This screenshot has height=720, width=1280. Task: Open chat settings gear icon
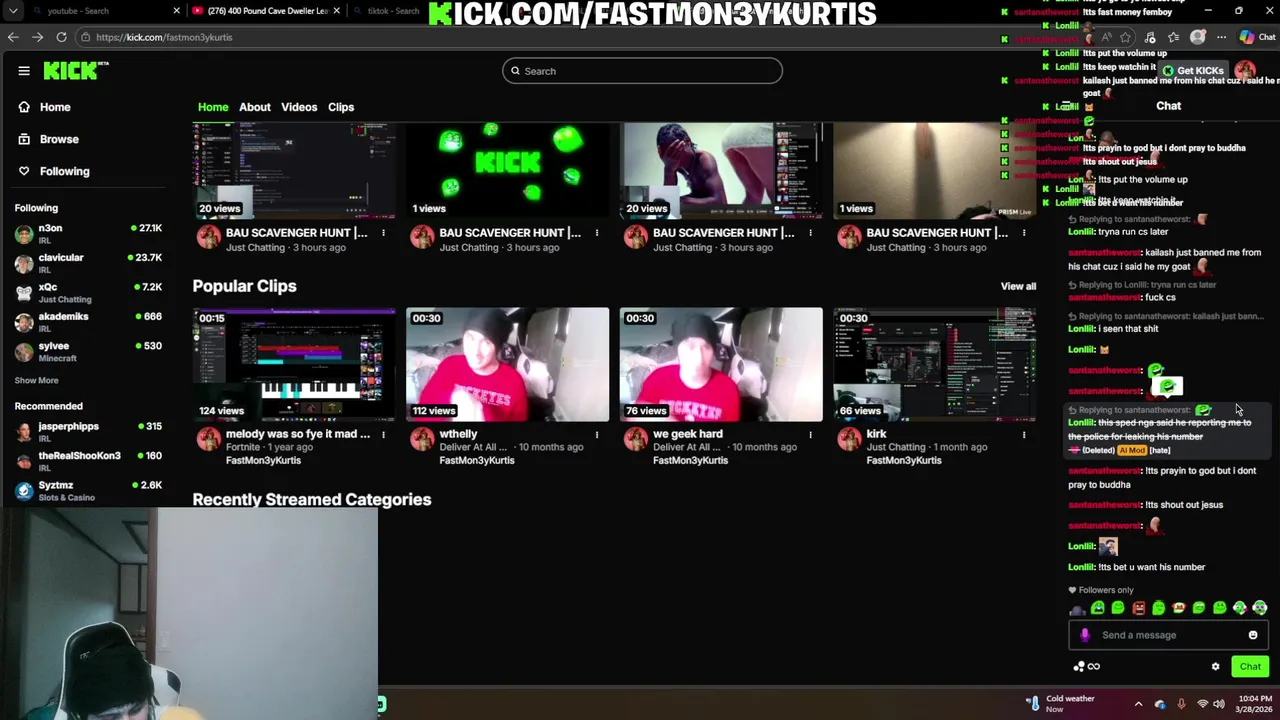[x=1216, y=667]
